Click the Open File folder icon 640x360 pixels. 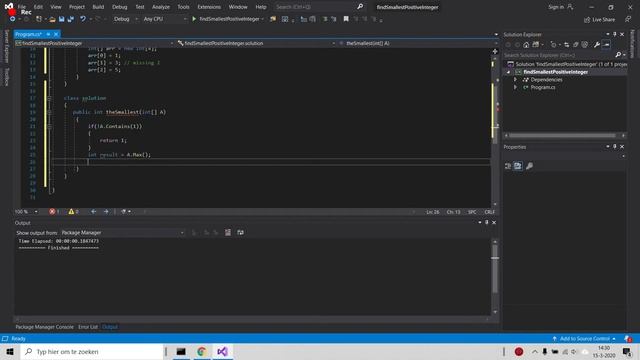coord(52,19)
